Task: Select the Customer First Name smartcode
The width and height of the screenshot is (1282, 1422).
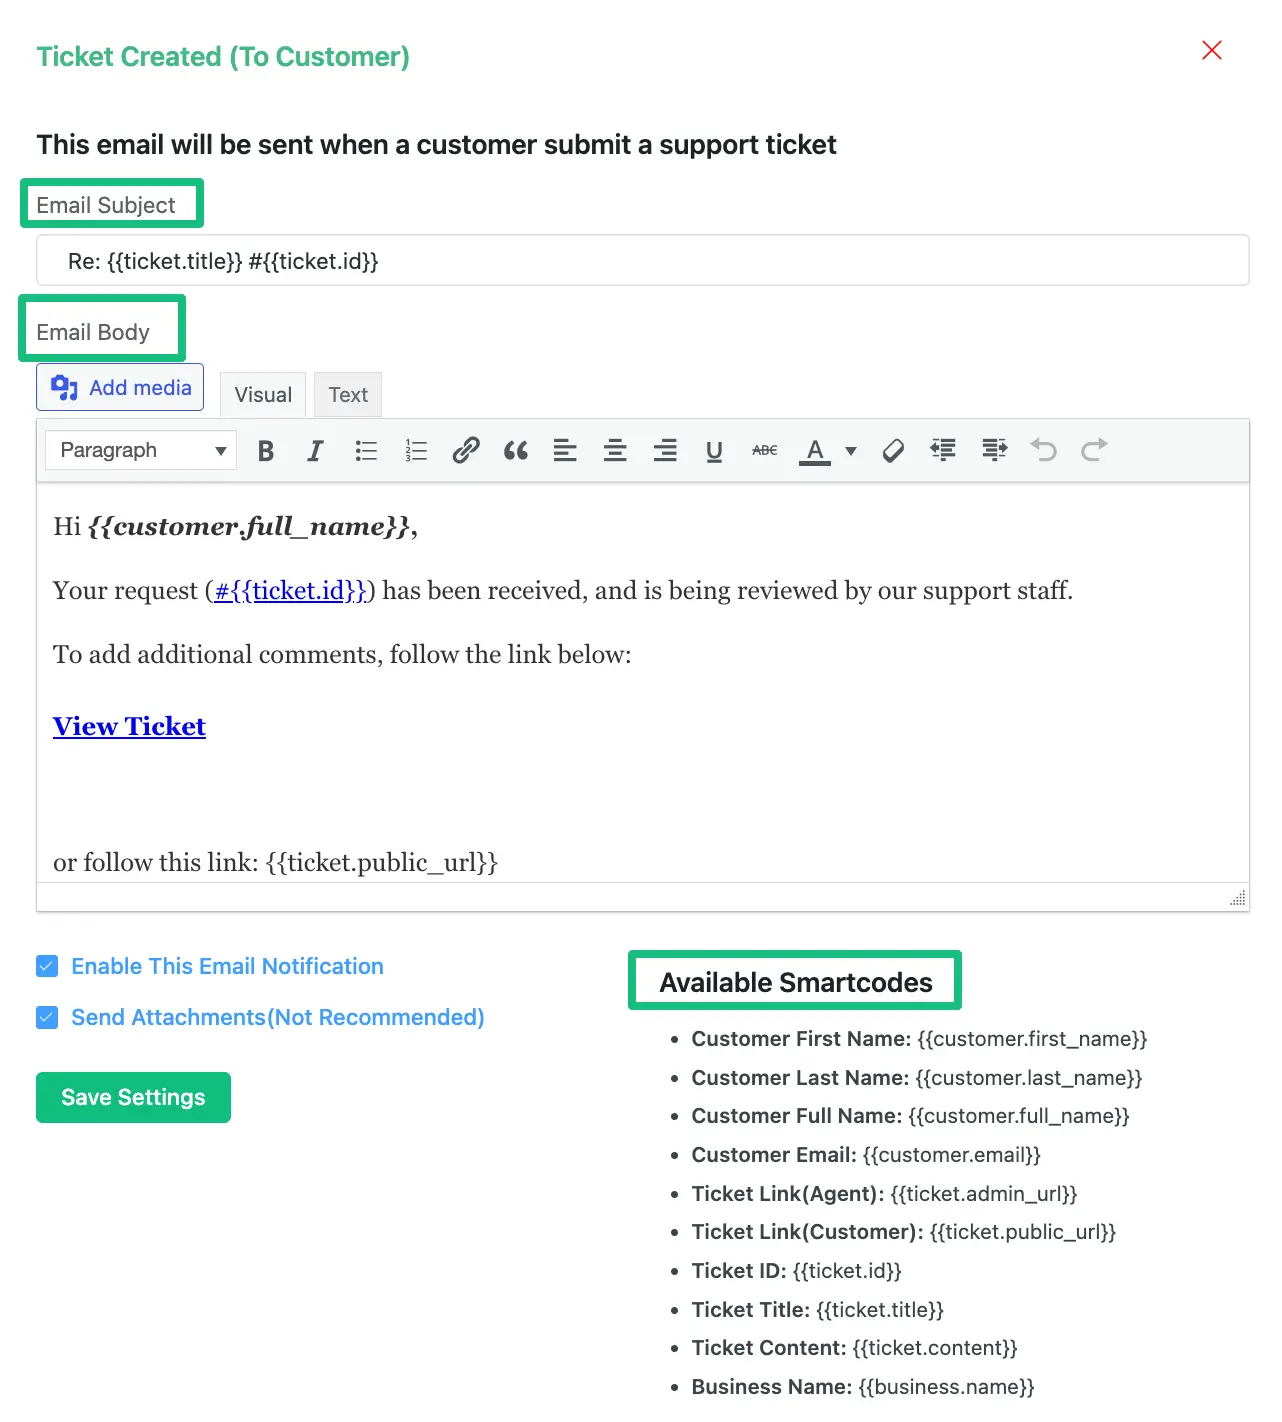Action: coord(919,1039)
